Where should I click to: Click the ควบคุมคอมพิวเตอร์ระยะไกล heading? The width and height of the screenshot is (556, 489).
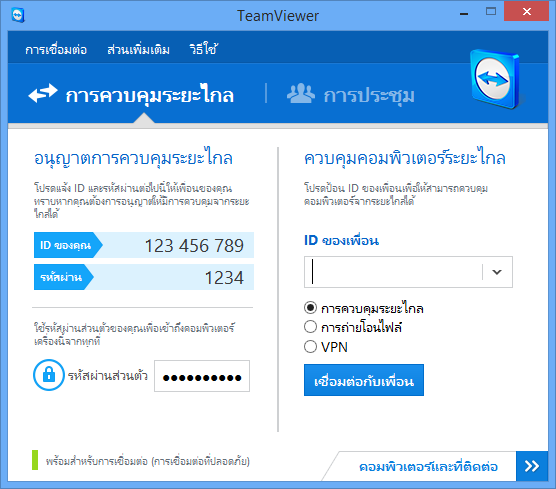point(405,157)
